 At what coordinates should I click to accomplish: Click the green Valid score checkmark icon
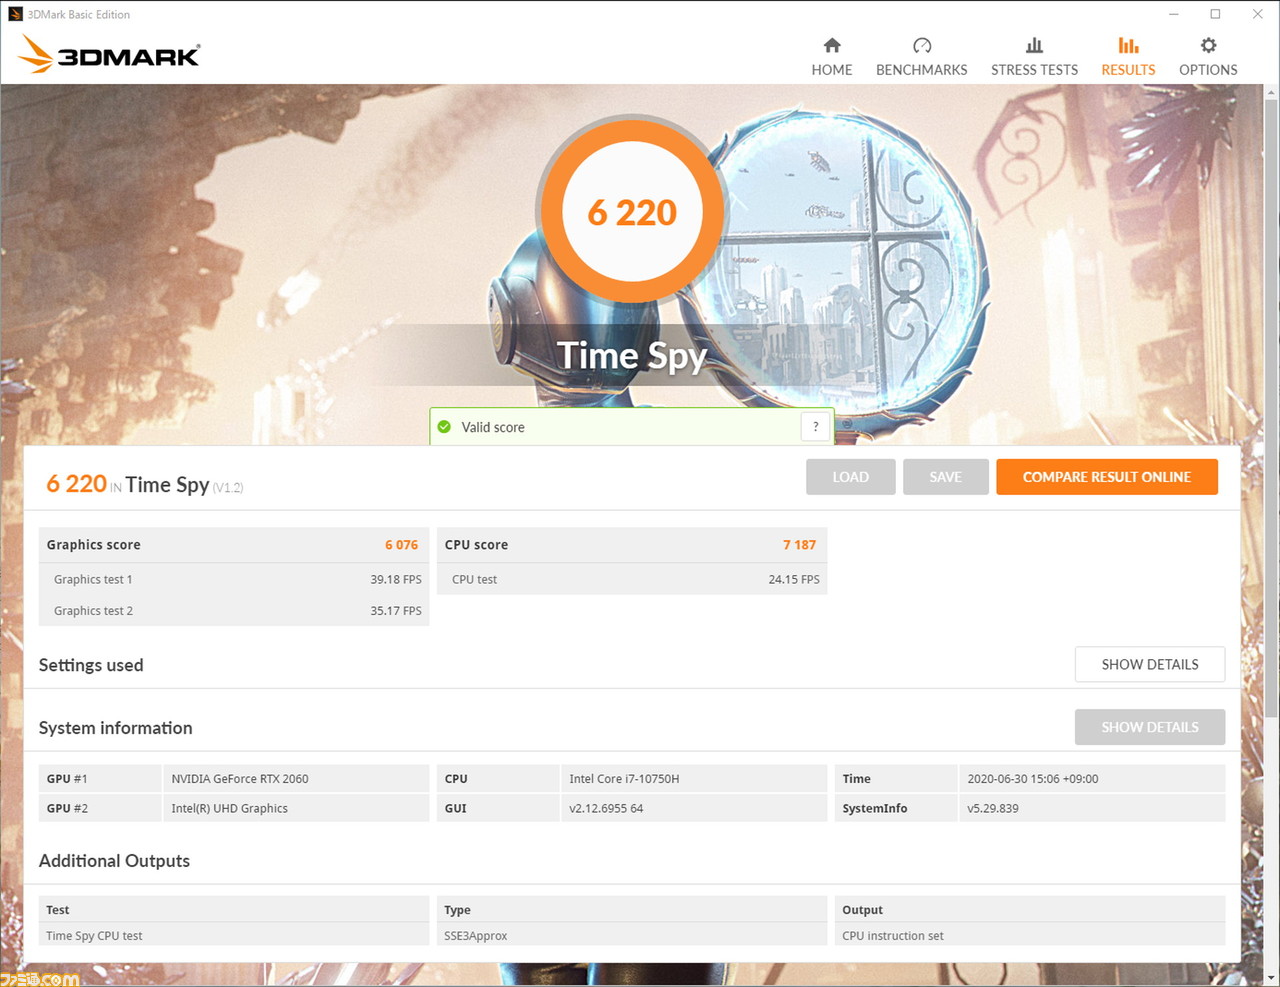point(444,427)
